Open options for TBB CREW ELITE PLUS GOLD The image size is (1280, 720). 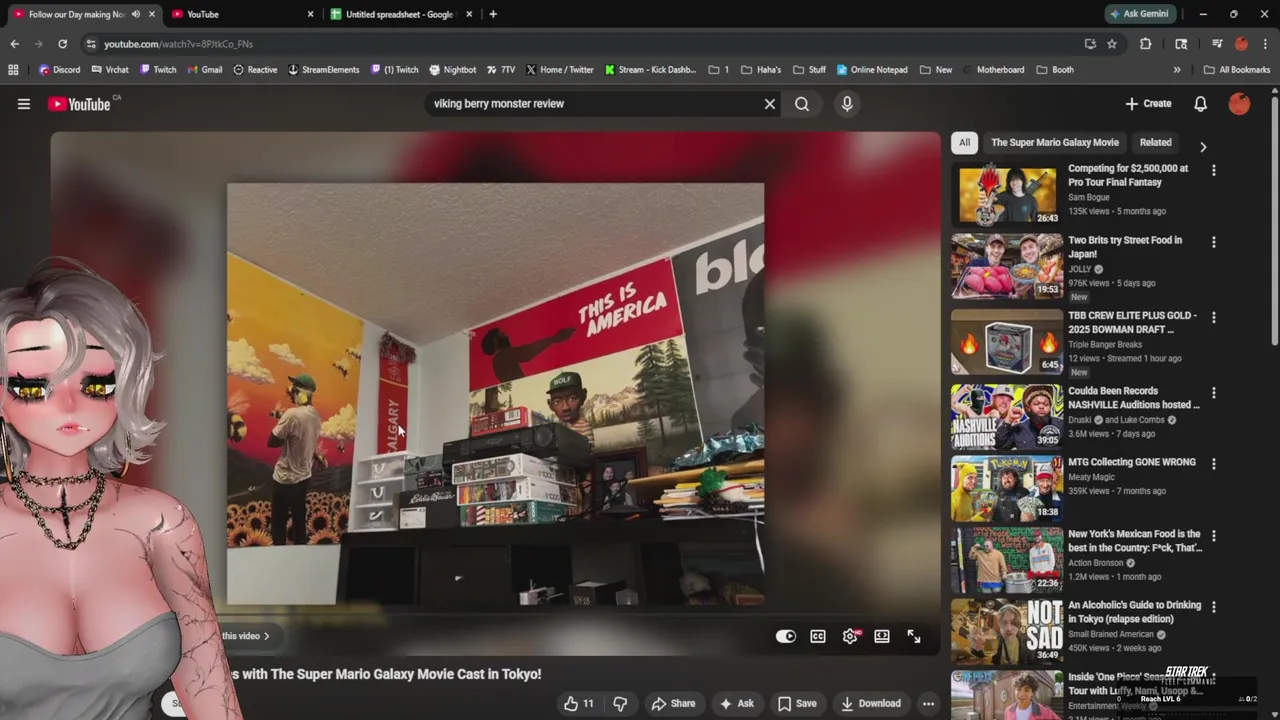(1214, 317)
